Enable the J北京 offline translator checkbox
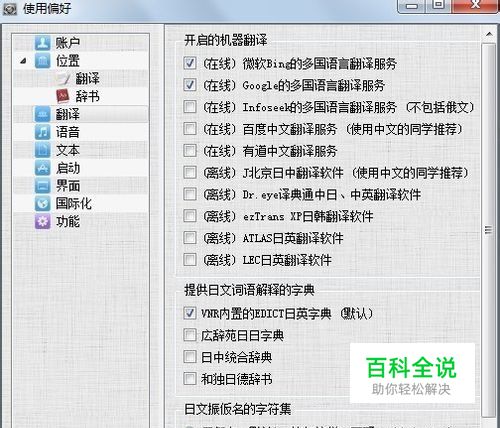Viewport: 500px width, 428px height. [x=190, y=172]
